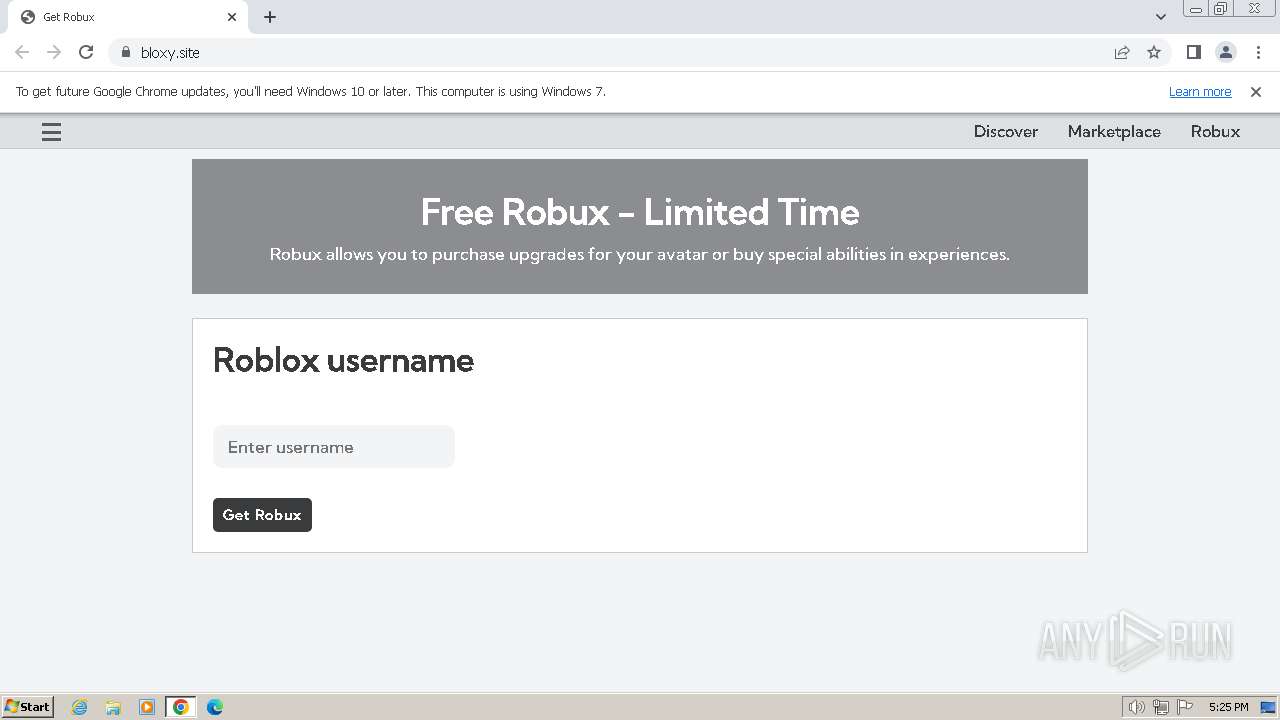
Task: Go to the Discover page
Action: click(1006, 131)
